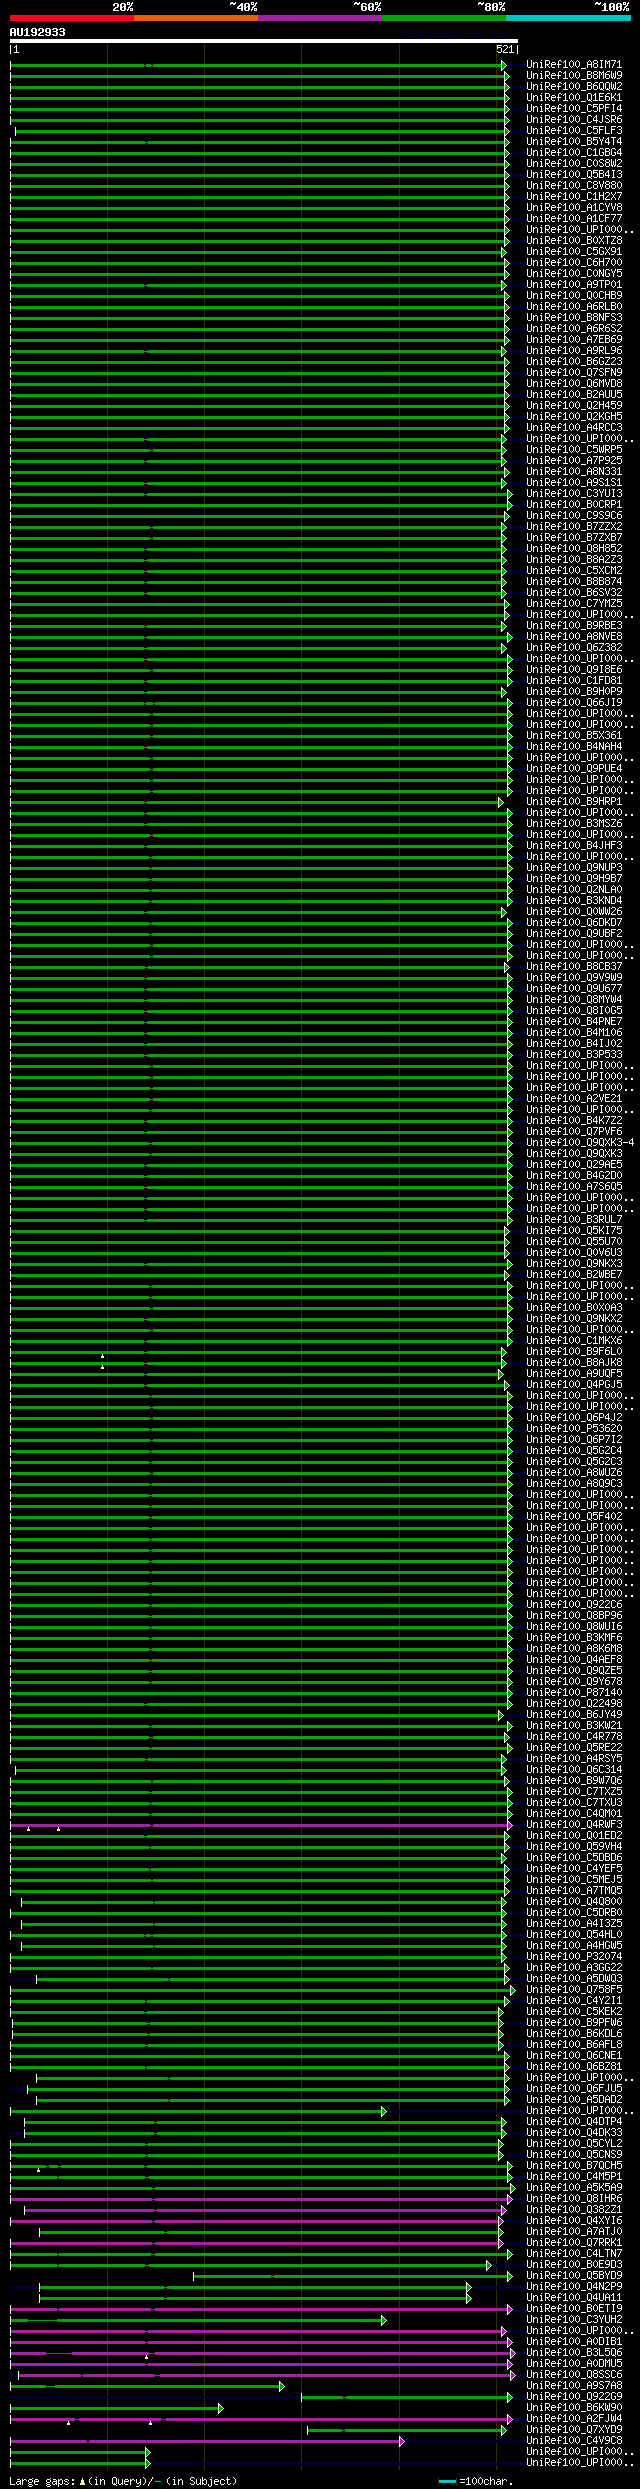Select the UniRef100_Q4N2P9 label
The width and height of the screenshot is (640, 2489).
(574, 2287)
